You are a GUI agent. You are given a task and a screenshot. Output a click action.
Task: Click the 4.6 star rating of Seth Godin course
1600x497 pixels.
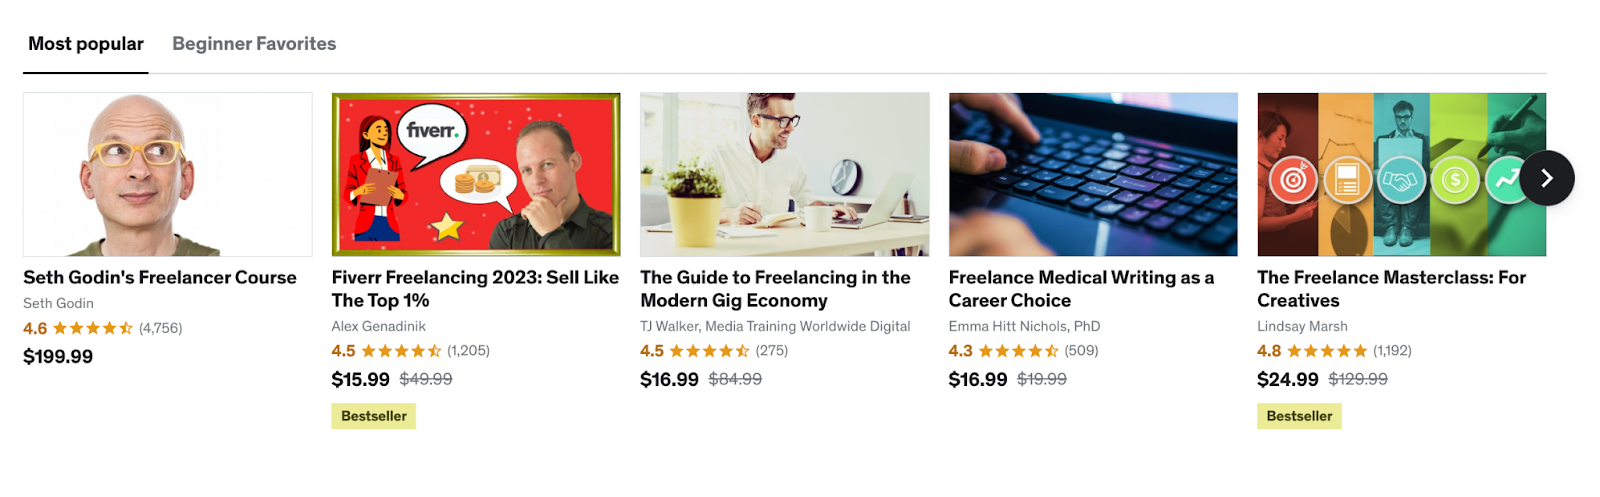click(93, 328)
